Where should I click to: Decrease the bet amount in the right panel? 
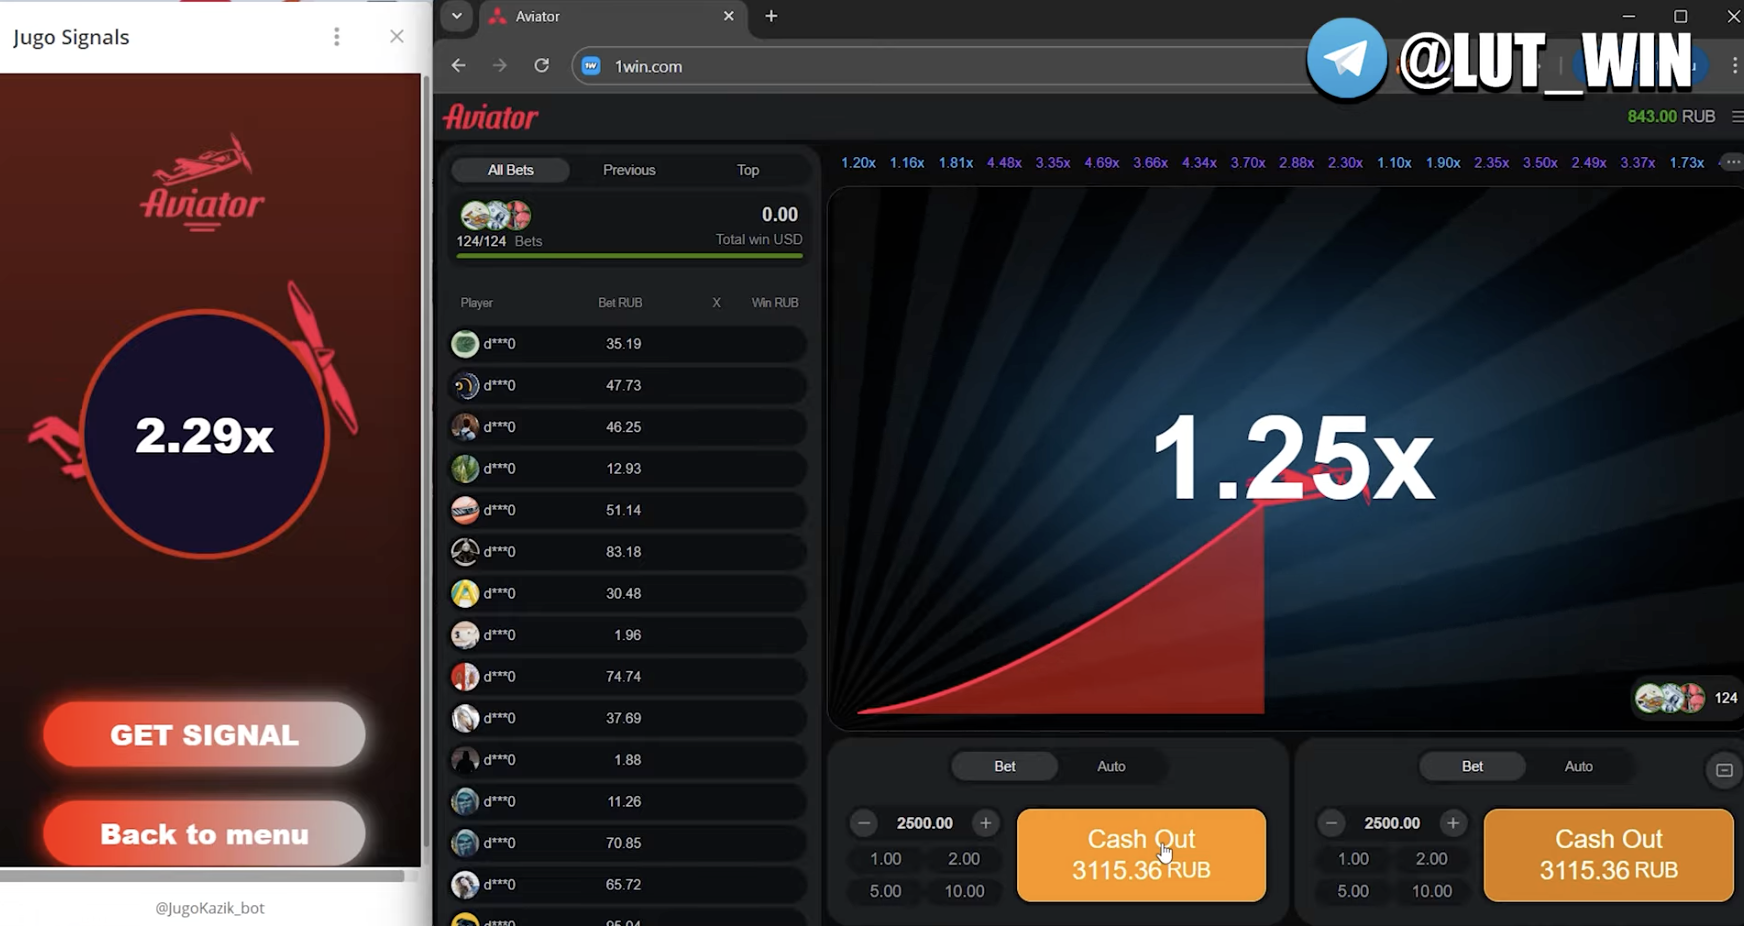tap(1331, 823)
